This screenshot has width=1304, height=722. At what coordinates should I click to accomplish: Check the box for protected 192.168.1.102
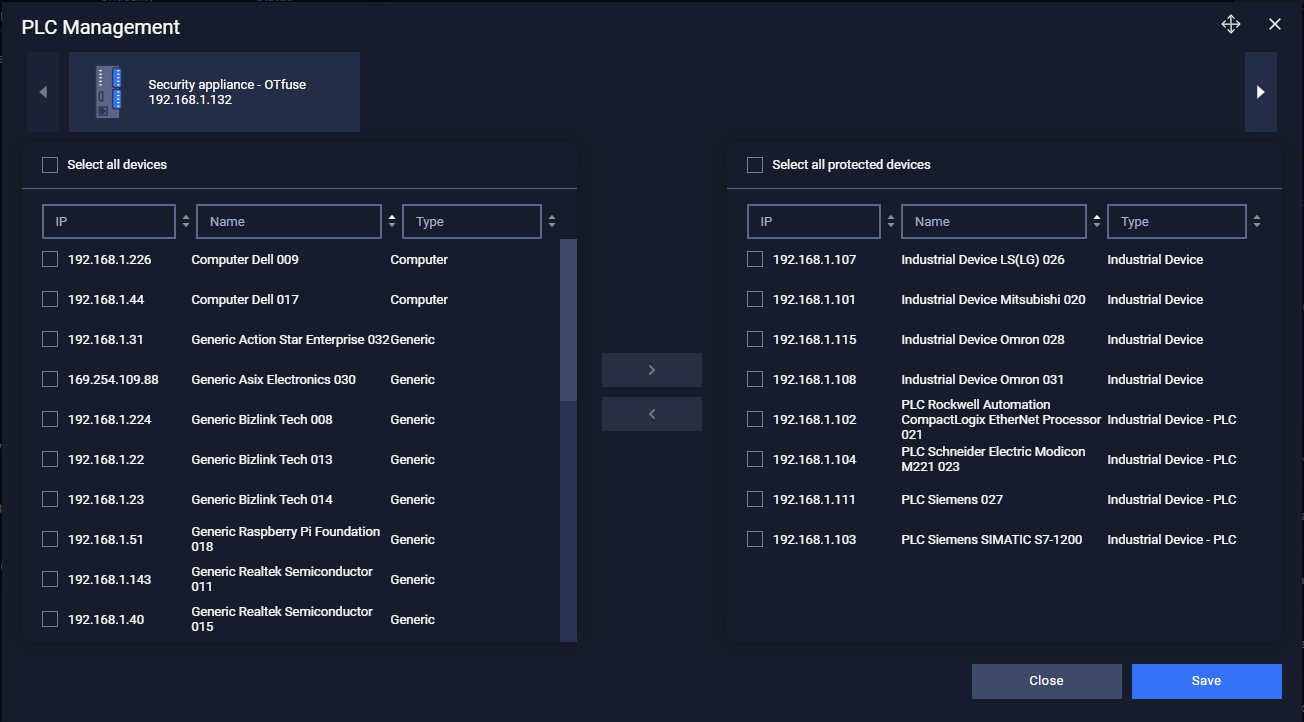(x=755, y=419)
